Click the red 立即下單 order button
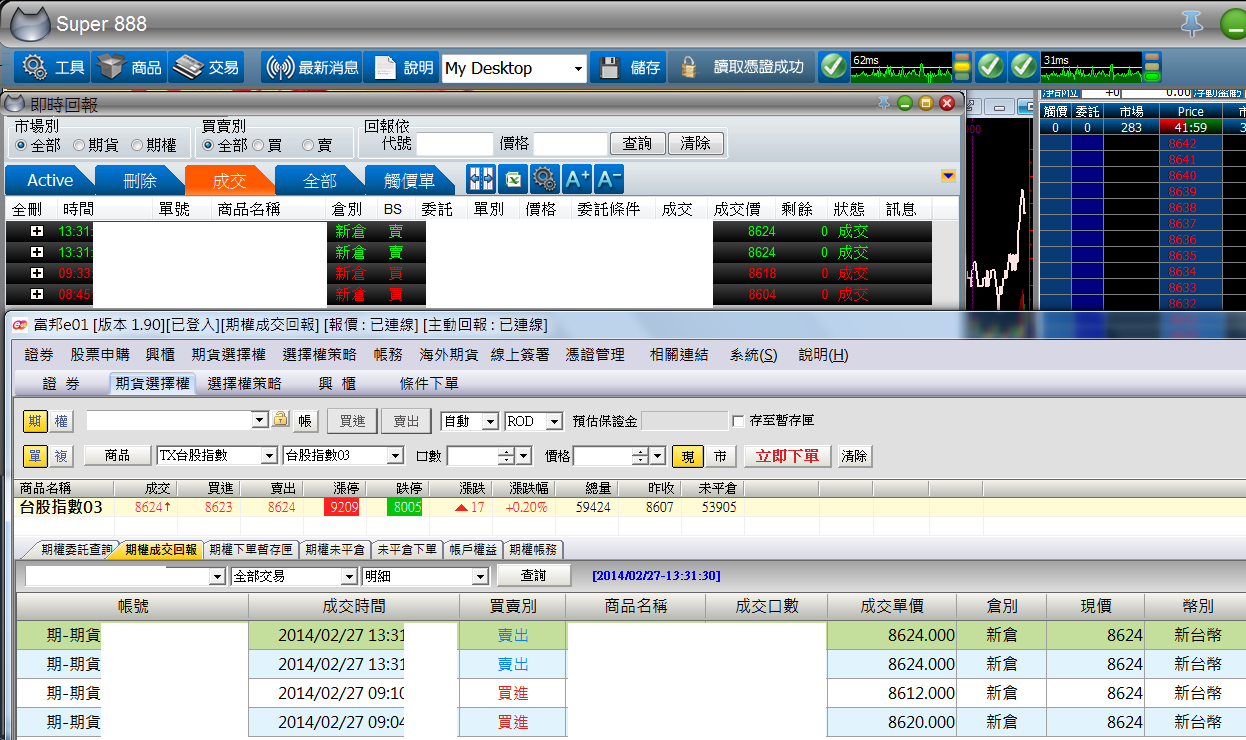 (x=788, y=455)
